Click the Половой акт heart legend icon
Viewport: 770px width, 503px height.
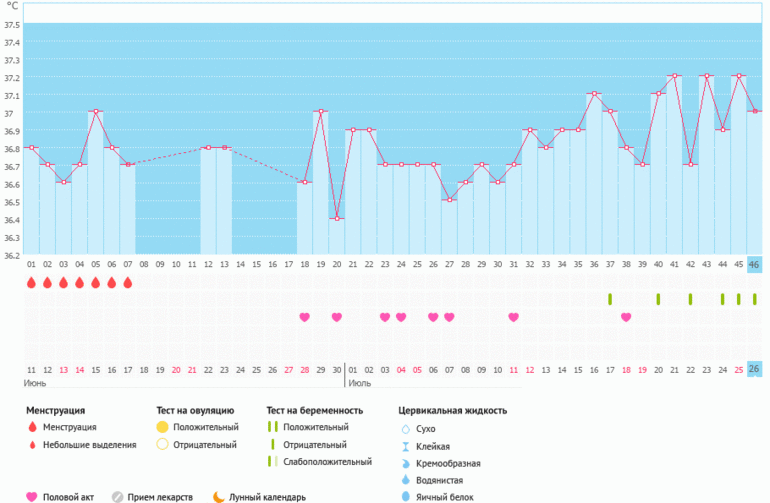click(31, 496)
